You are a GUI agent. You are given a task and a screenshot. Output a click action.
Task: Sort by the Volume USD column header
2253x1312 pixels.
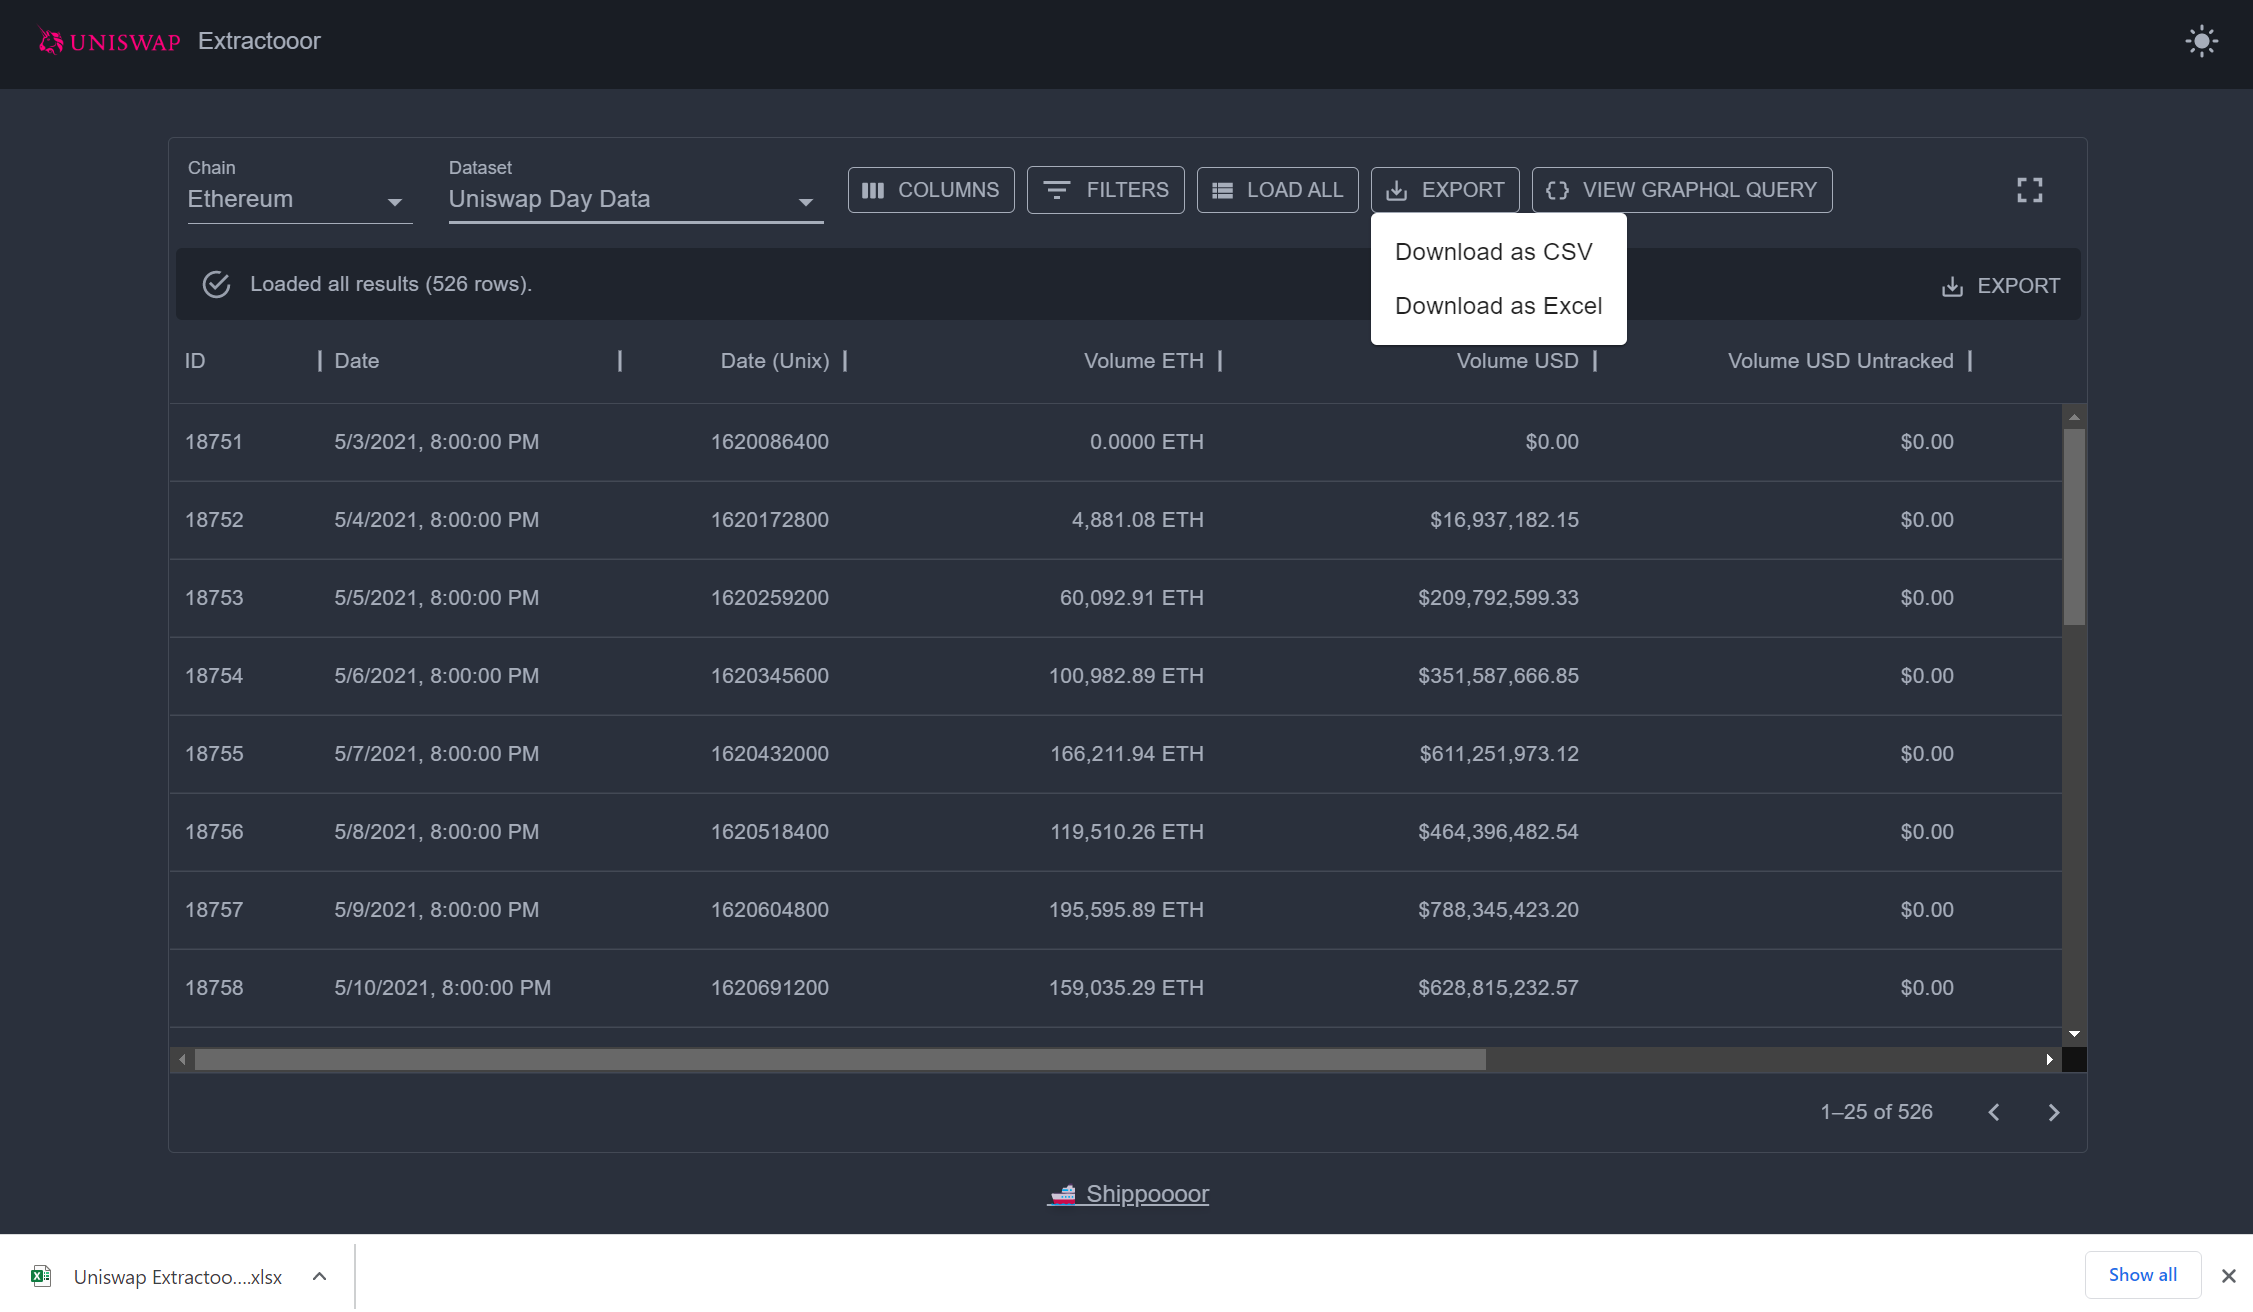tap(1517, 361)
